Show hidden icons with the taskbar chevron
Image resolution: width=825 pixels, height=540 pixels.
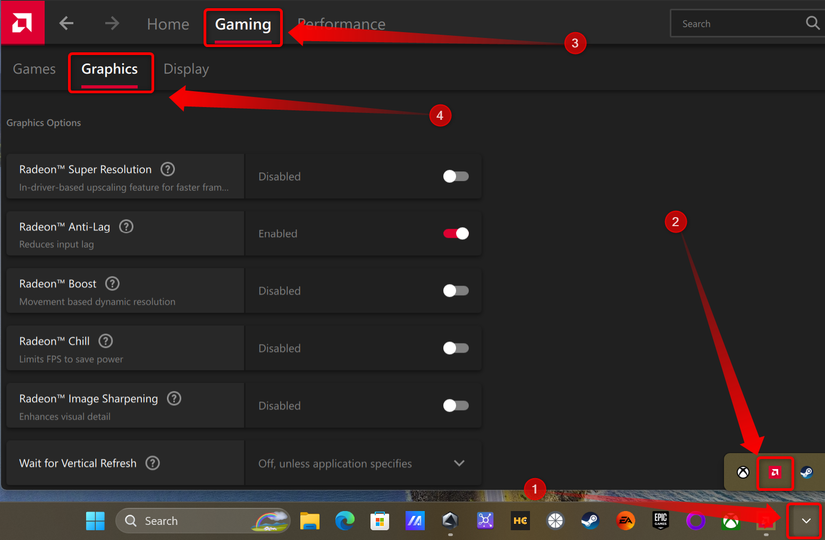(806, 521)
